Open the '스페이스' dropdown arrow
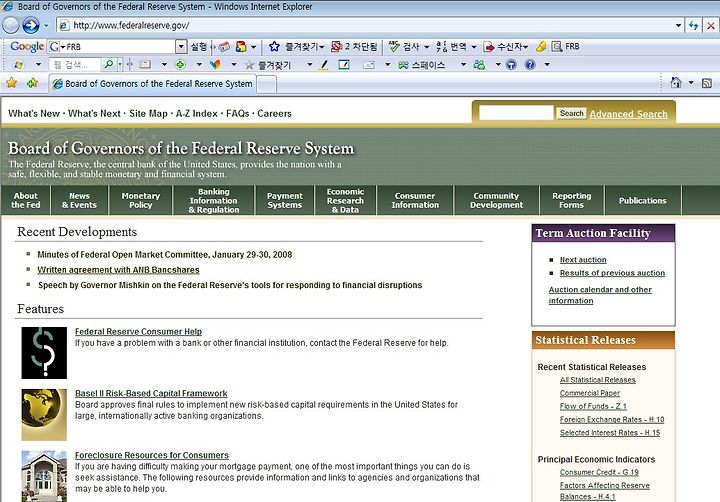 (463, 65)
